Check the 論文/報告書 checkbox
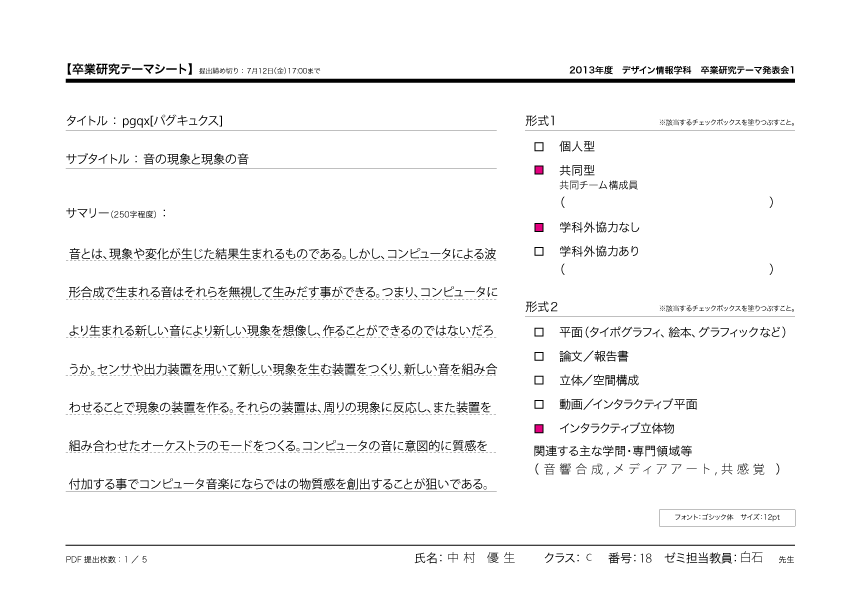This screenshot has width=859, height=612. 539,357
